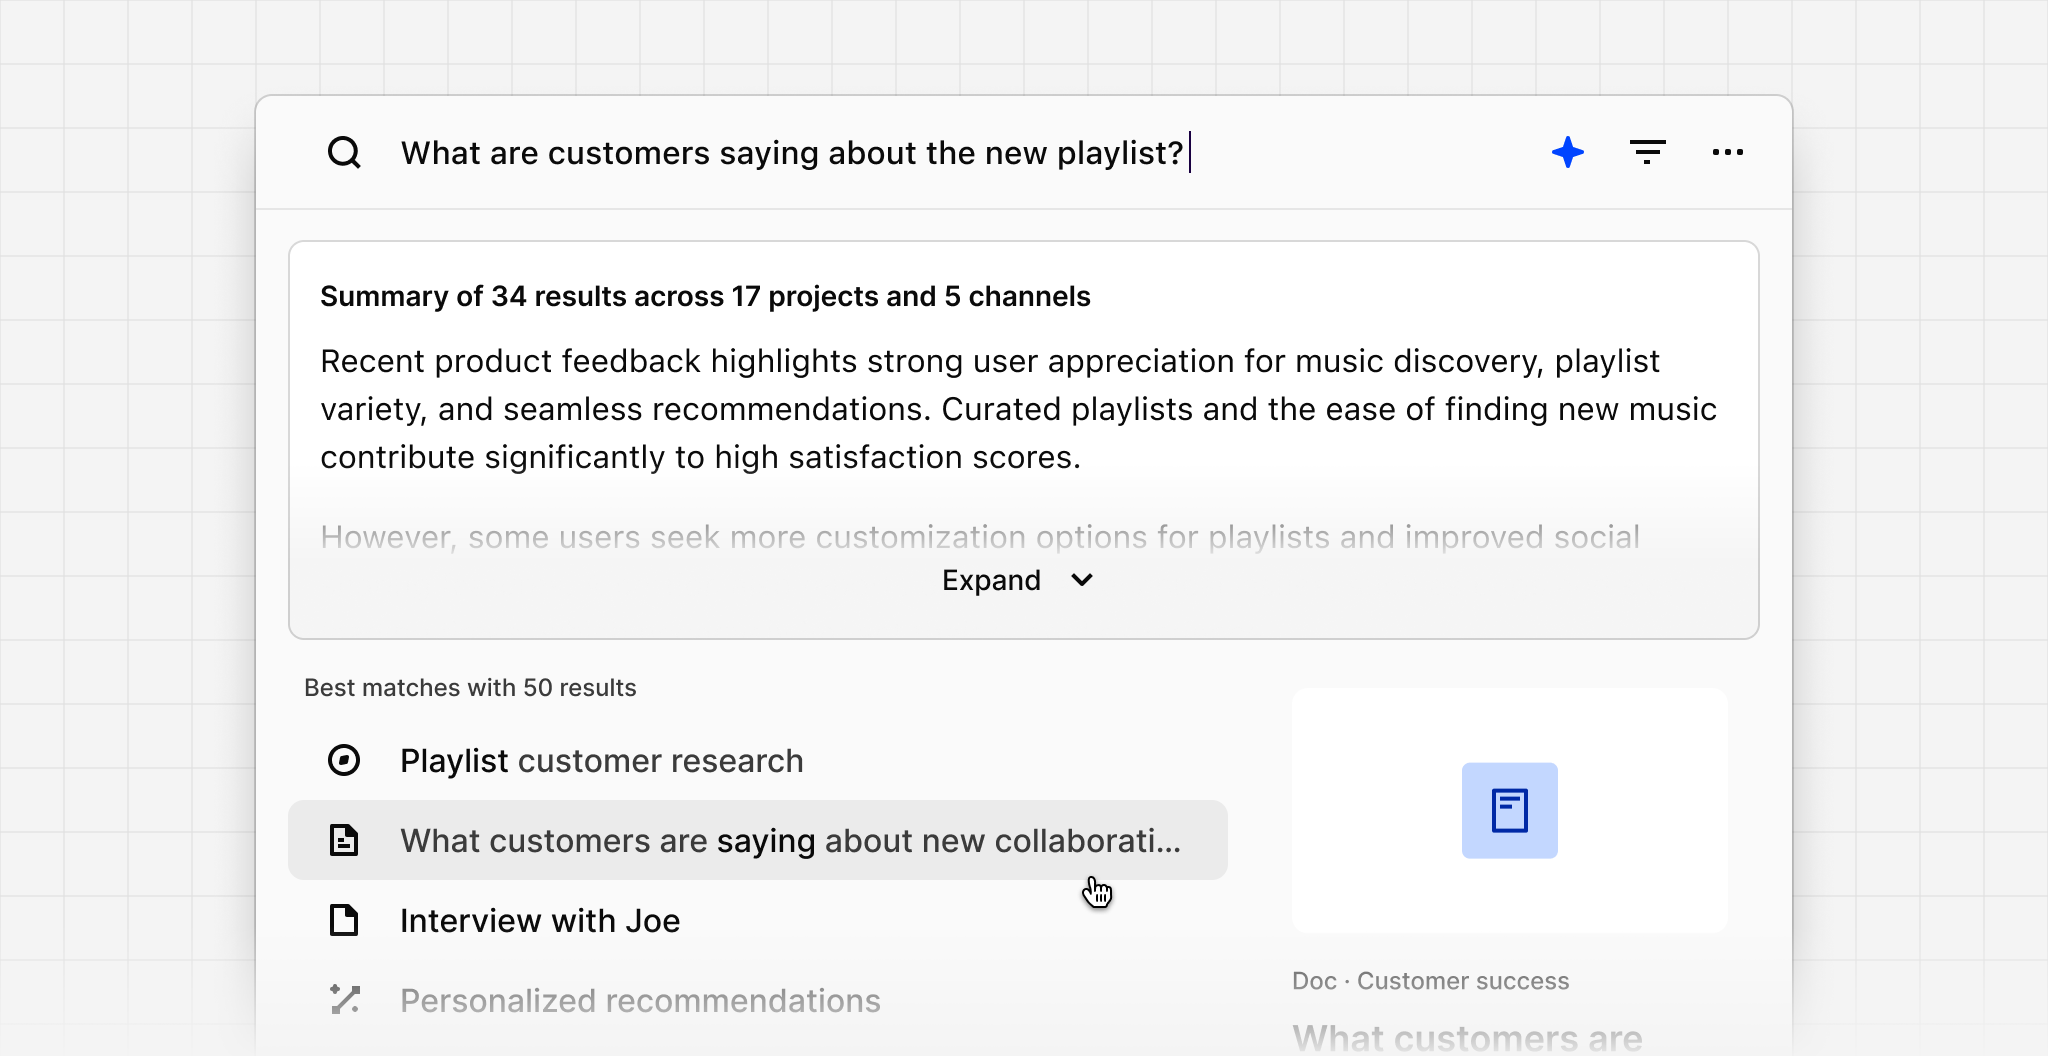Open Playlist customer research
The image size is (2048, 1056).
click(601, 760)
